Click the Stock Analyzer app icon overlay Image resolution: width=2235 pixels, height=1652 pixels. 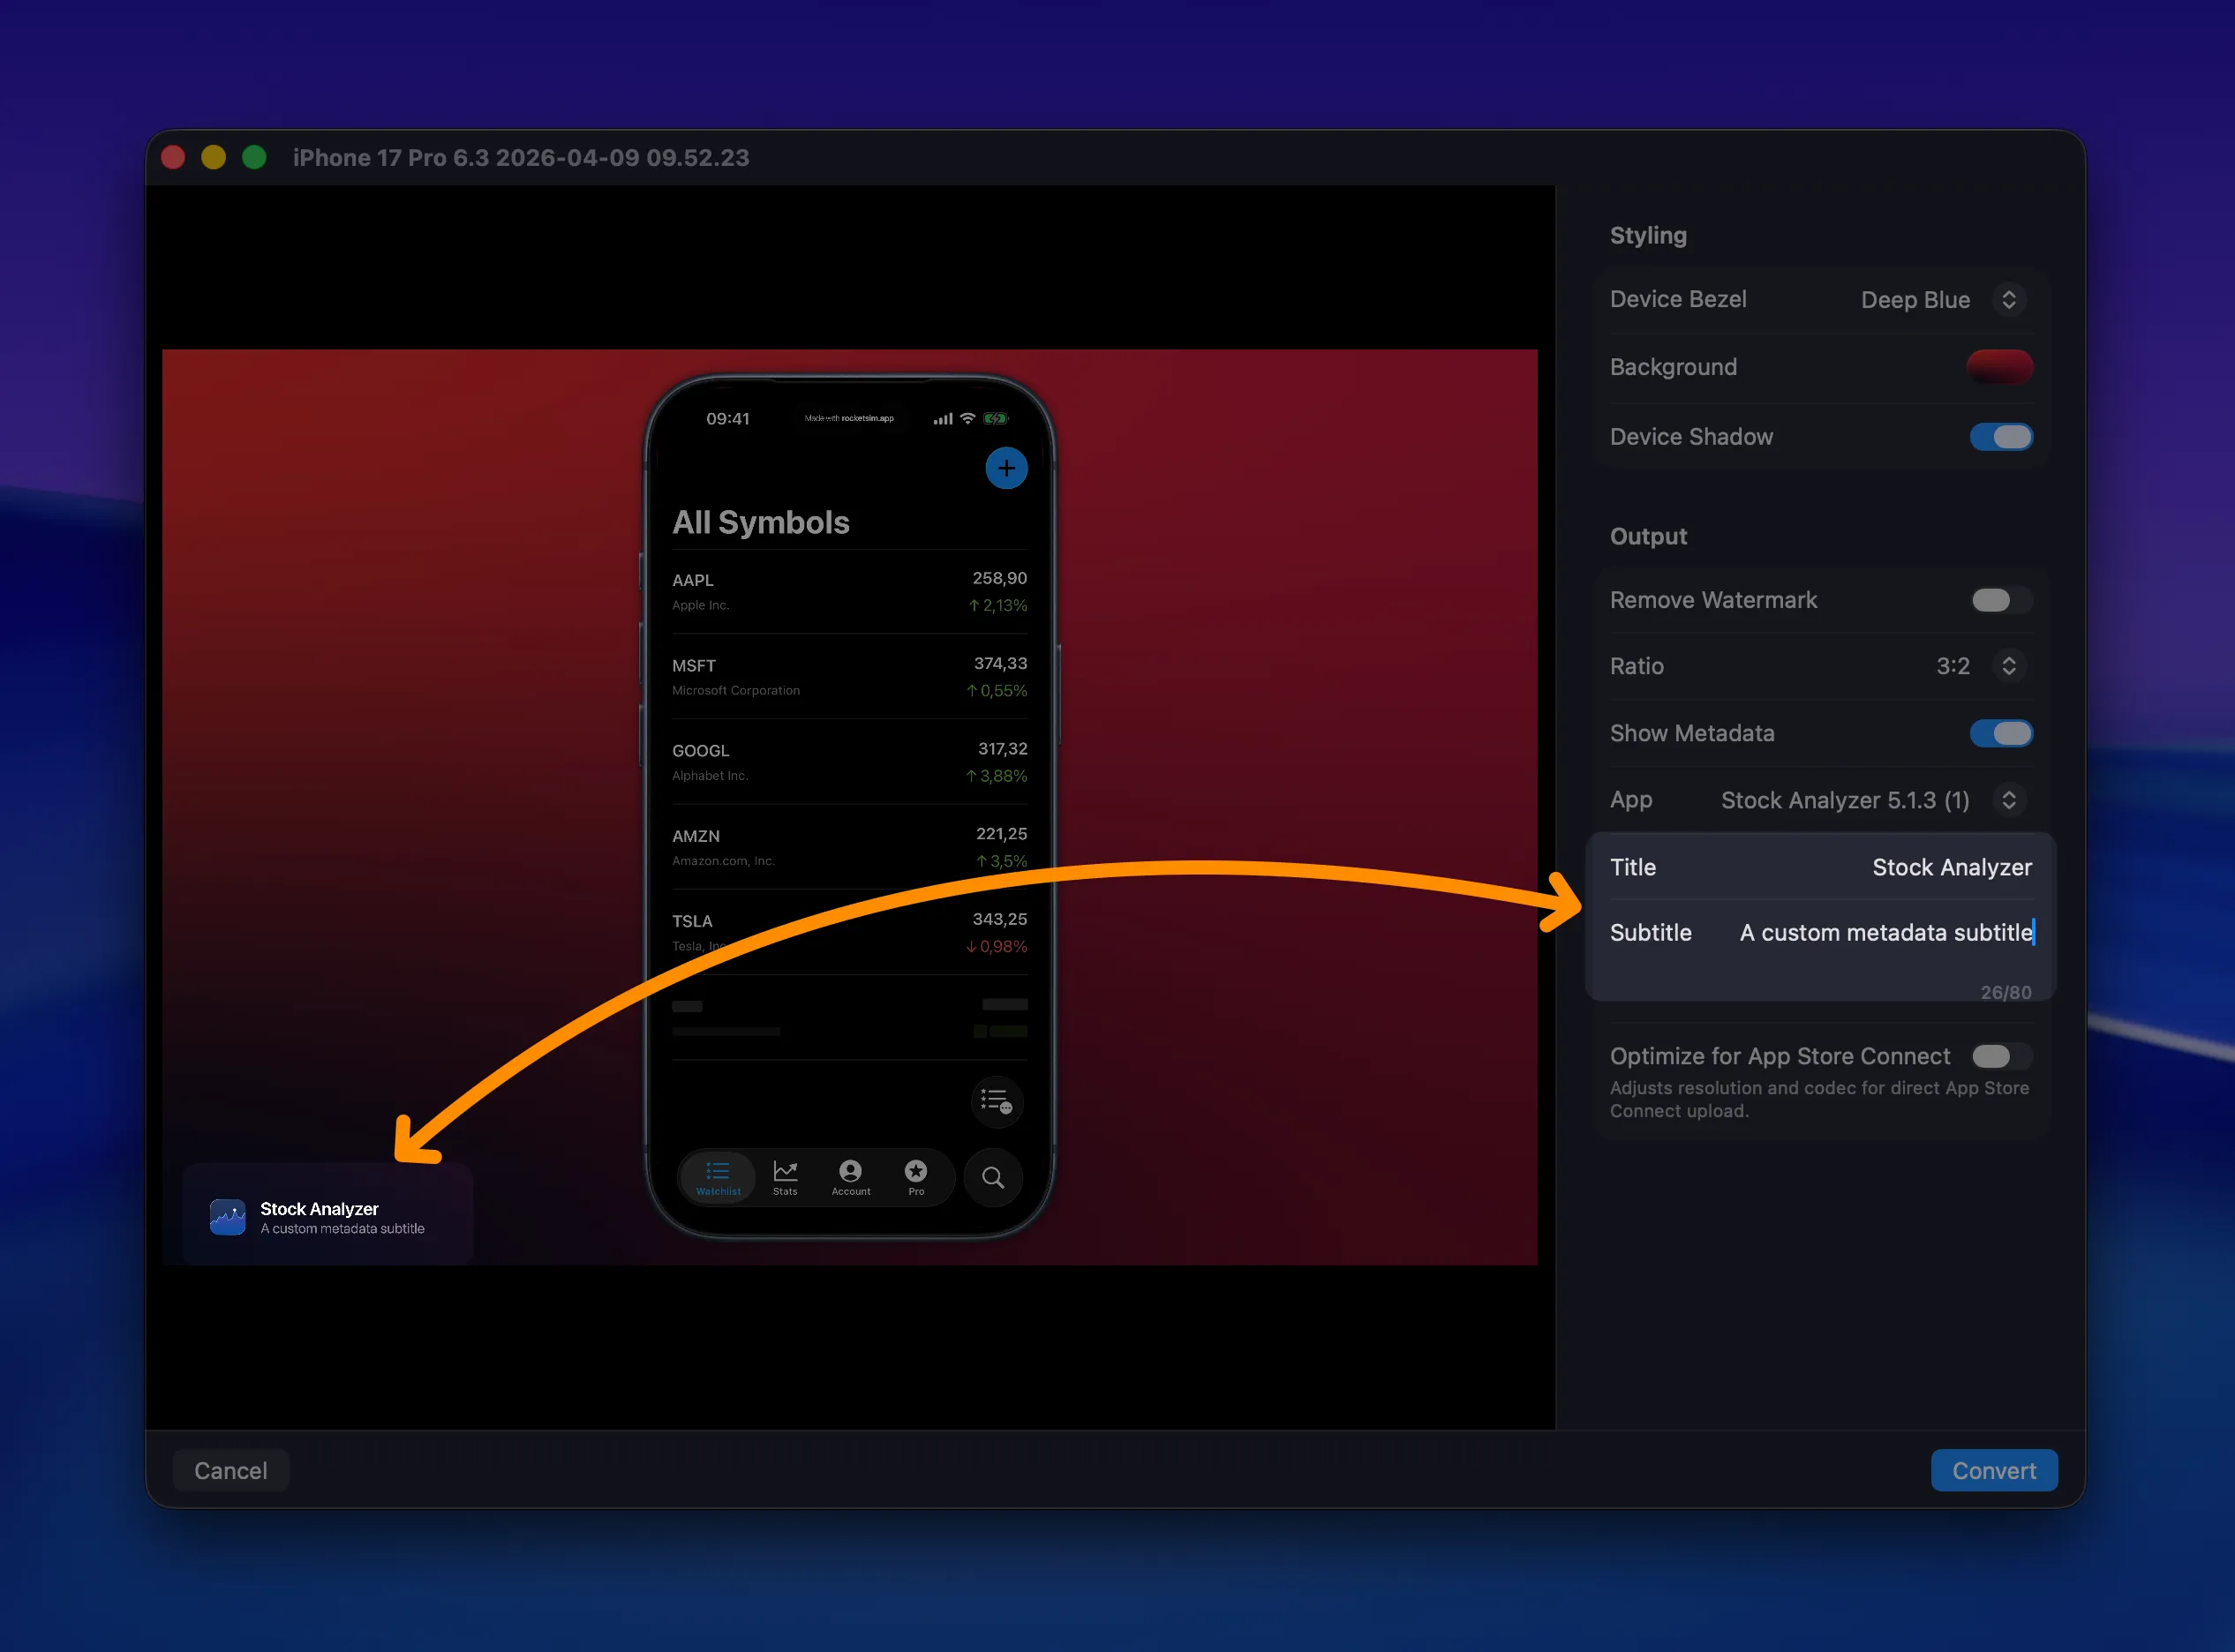point(228,1216)
